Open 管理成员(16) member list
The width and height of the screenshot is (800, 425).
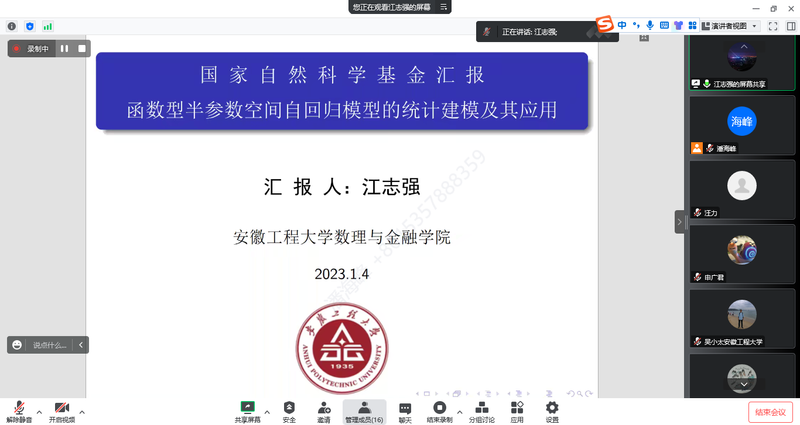tap(364, 410)
